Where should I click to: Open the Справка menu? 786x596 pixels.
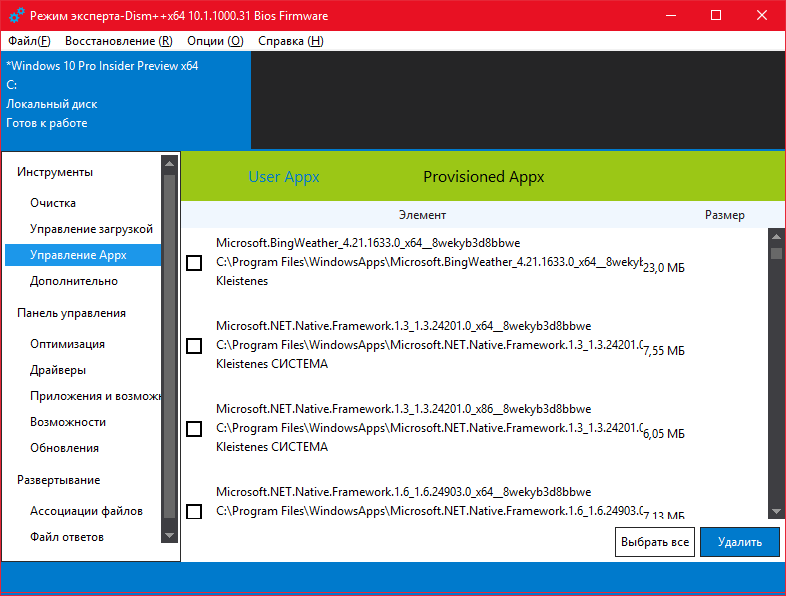coord(291,41)
